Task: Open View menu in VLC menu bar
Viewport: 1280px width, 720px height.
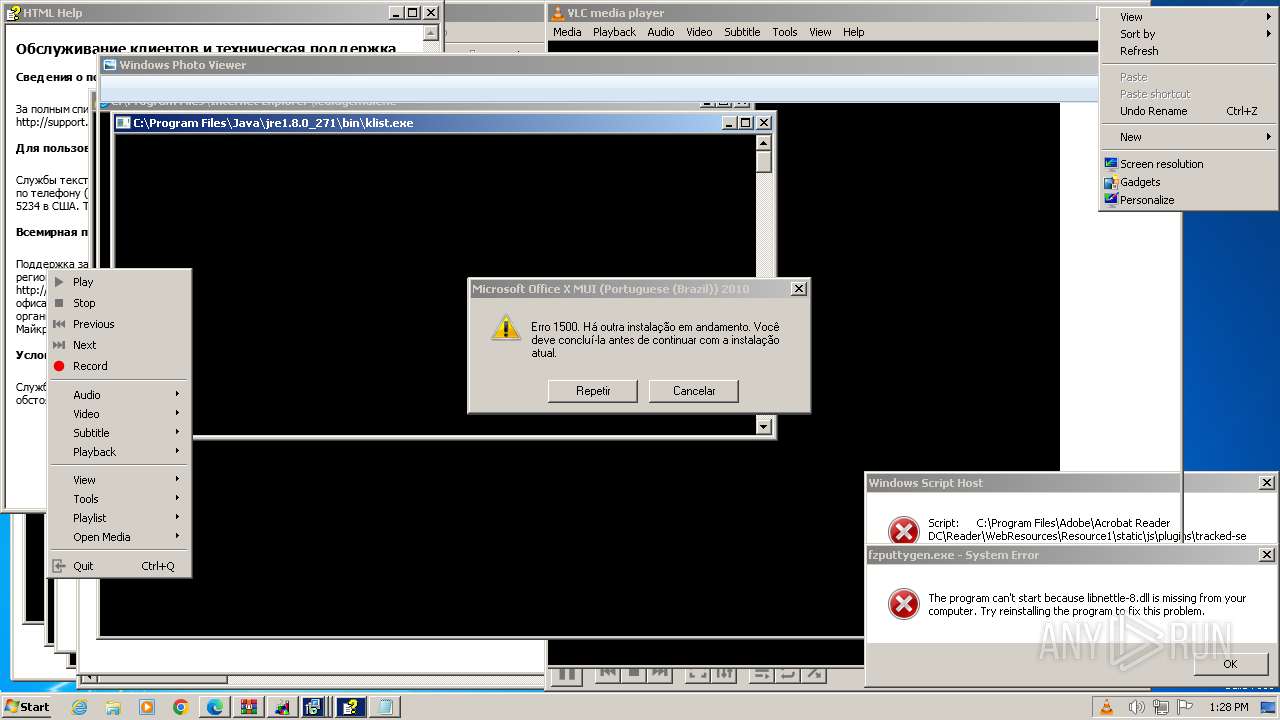Action: click(x=820, y=32)
